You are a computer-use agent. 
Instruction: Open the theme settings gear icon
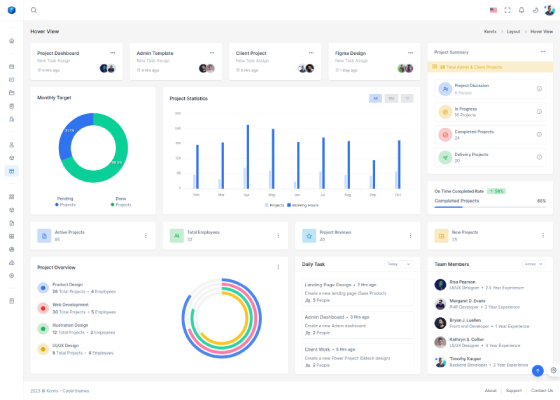[554, 370]
